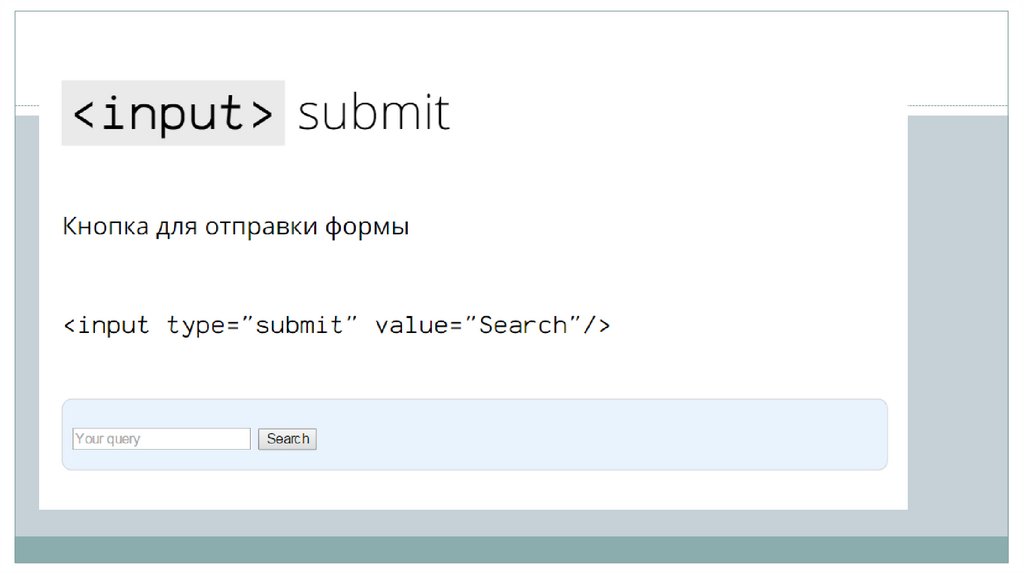Click value="Search"/> in the code example
The height and width of the screenshot is (574, 1024).
click(x=492, y=326)
